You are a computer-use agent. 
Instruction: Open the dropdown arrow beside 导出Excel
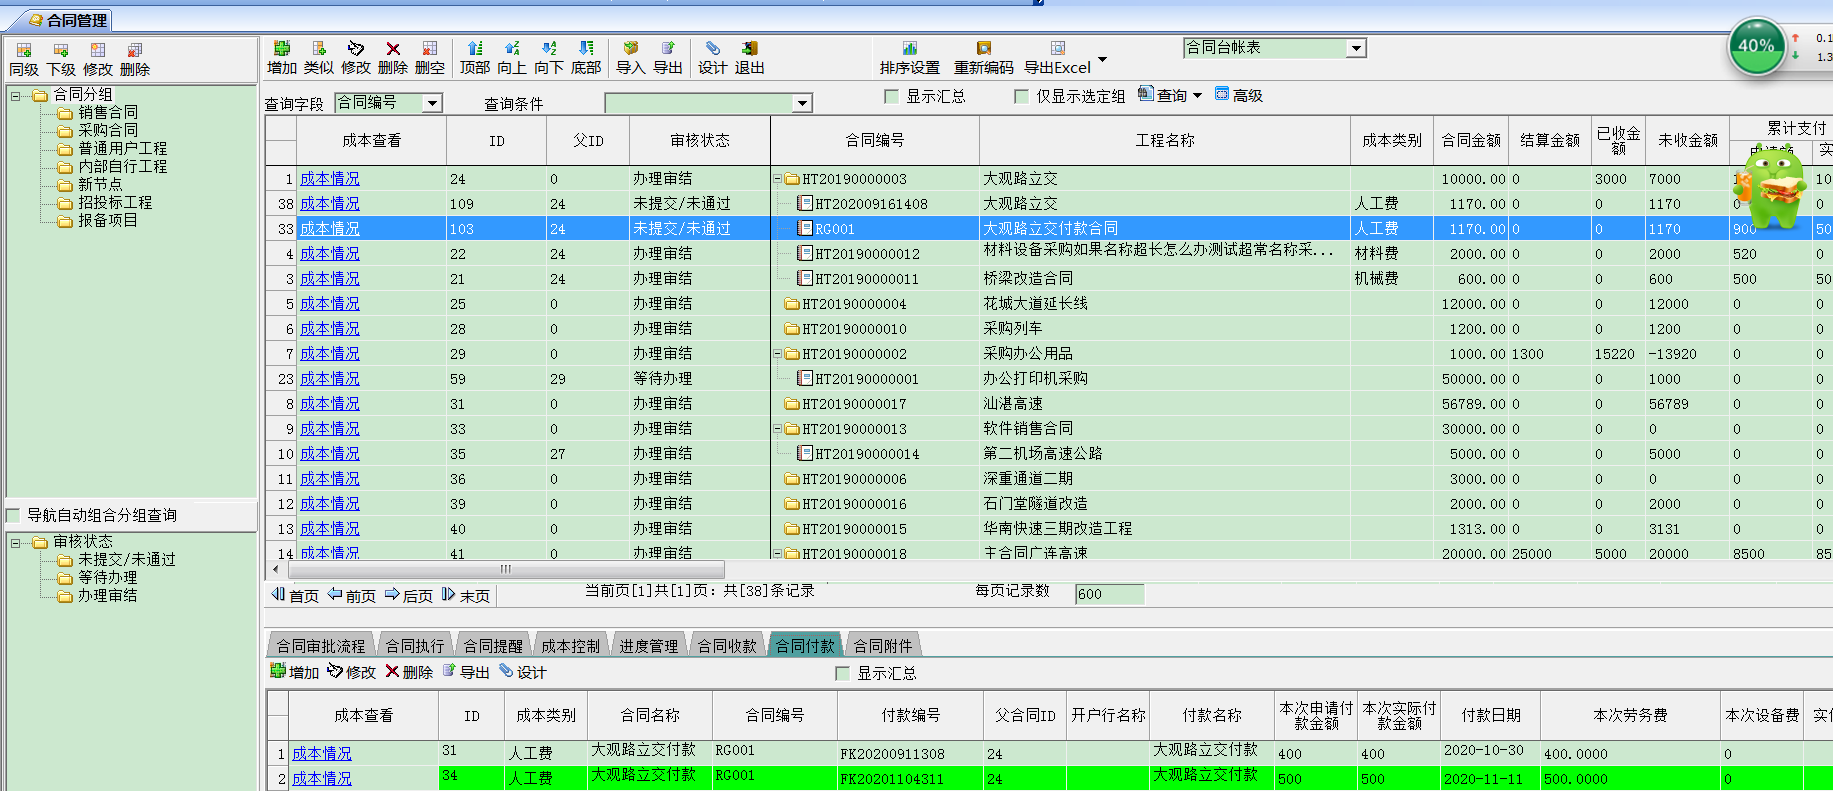(1102, 59)
